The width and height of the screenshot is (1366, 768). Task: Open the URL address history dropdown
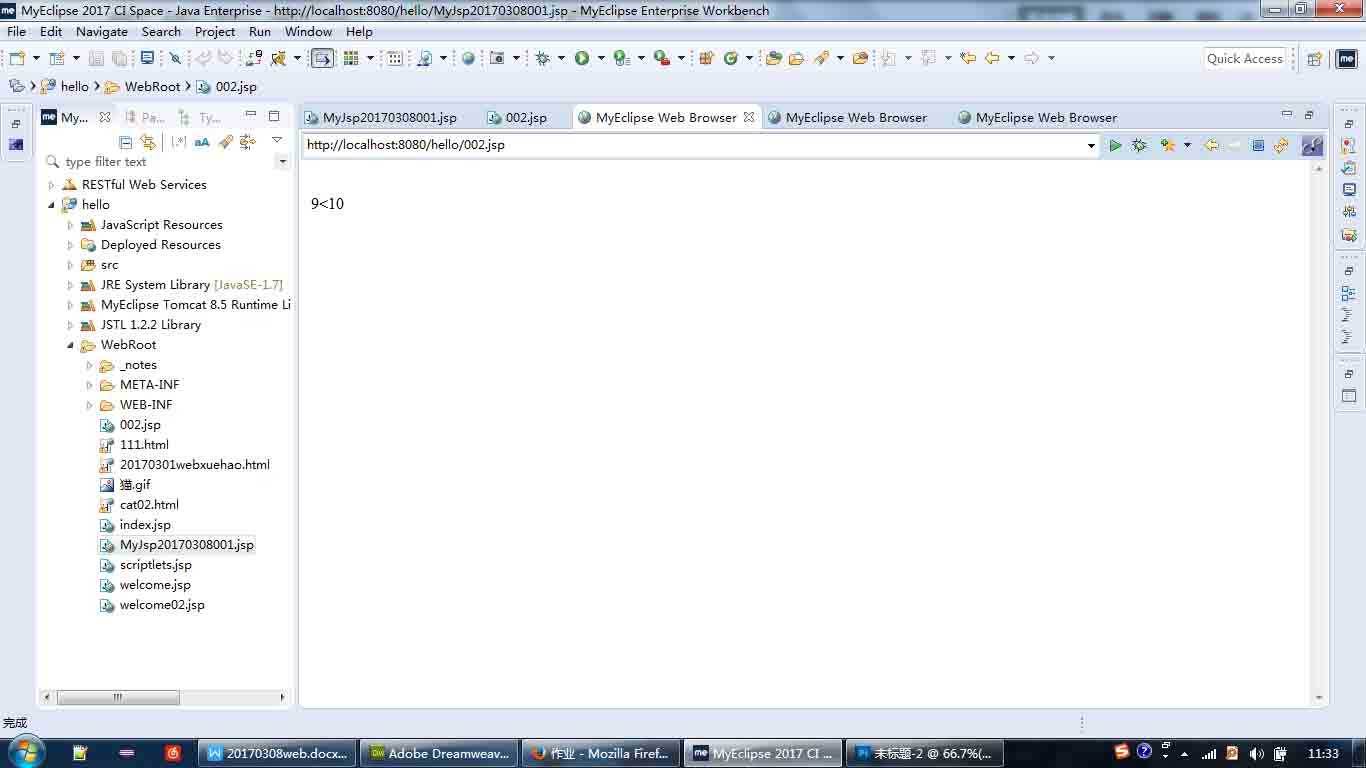point(1091,146)
